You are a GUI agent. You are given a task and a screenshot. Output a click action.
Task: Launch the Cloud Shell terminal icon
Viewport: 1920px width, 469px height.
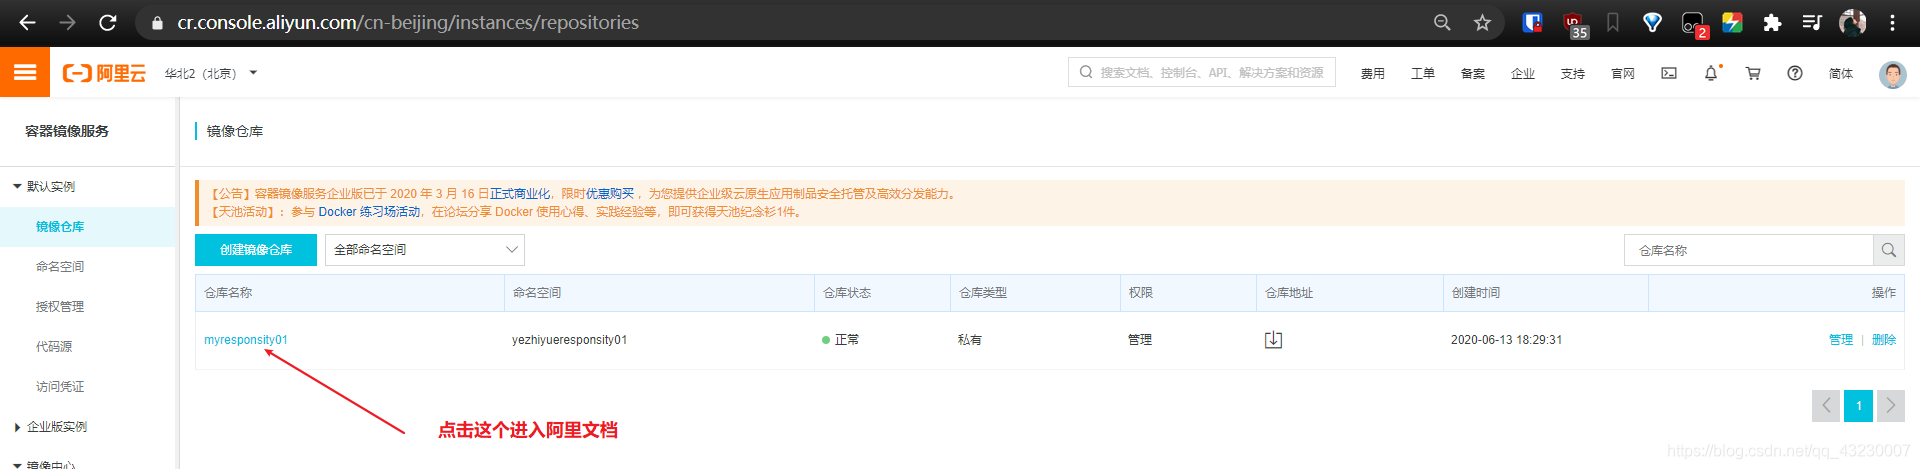(1669, 73)
